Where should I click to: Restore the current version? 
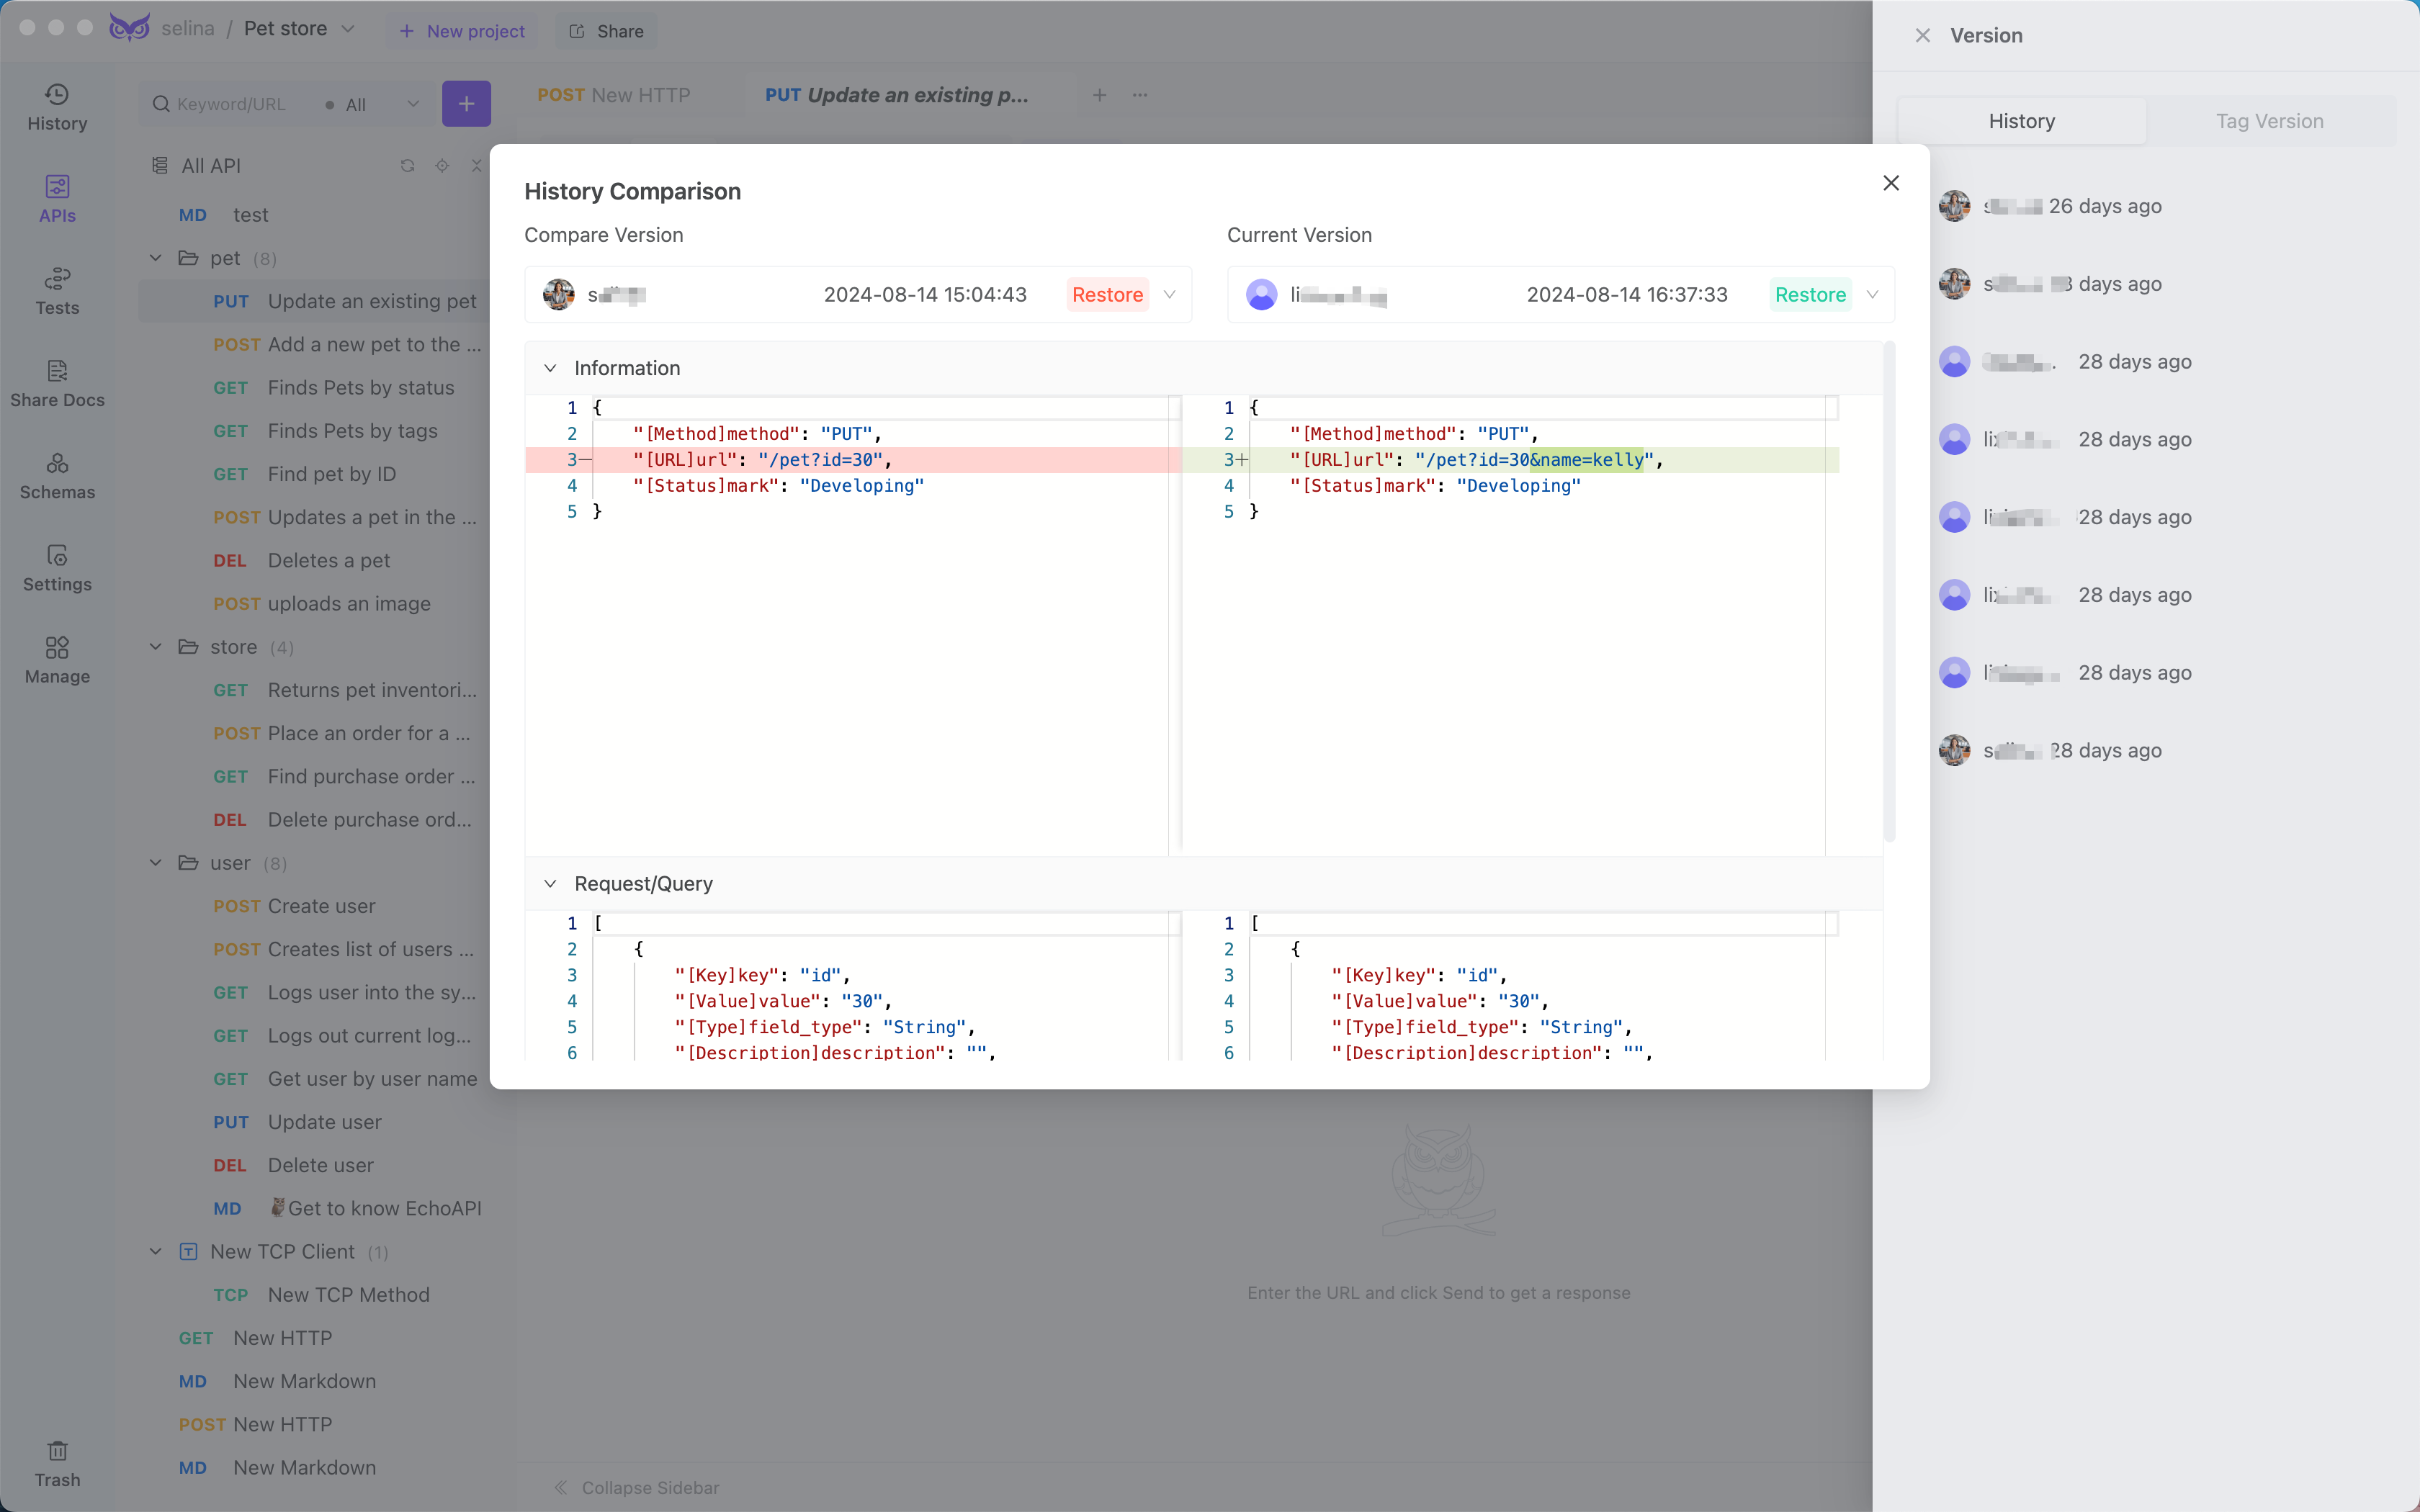click(x=1810, y=295)
